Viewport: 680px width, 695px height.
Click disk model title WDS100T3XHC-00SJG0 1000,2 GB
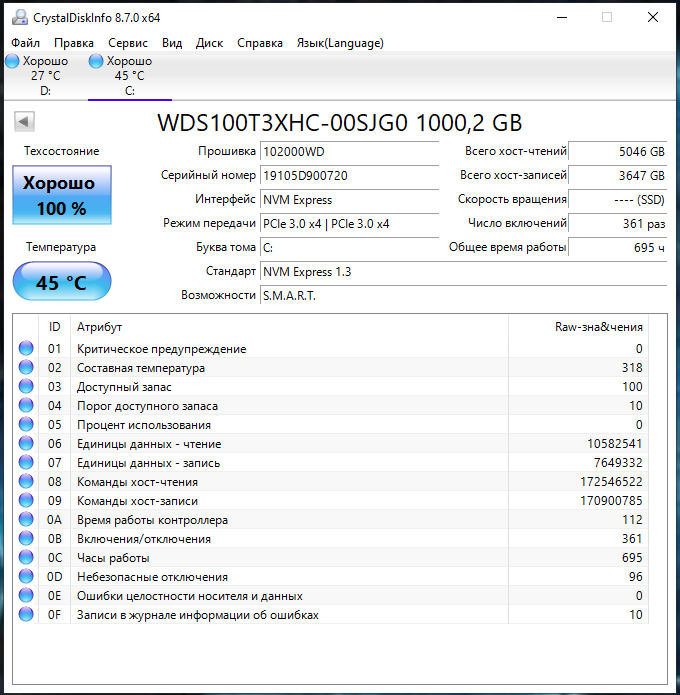click(340, 122)
